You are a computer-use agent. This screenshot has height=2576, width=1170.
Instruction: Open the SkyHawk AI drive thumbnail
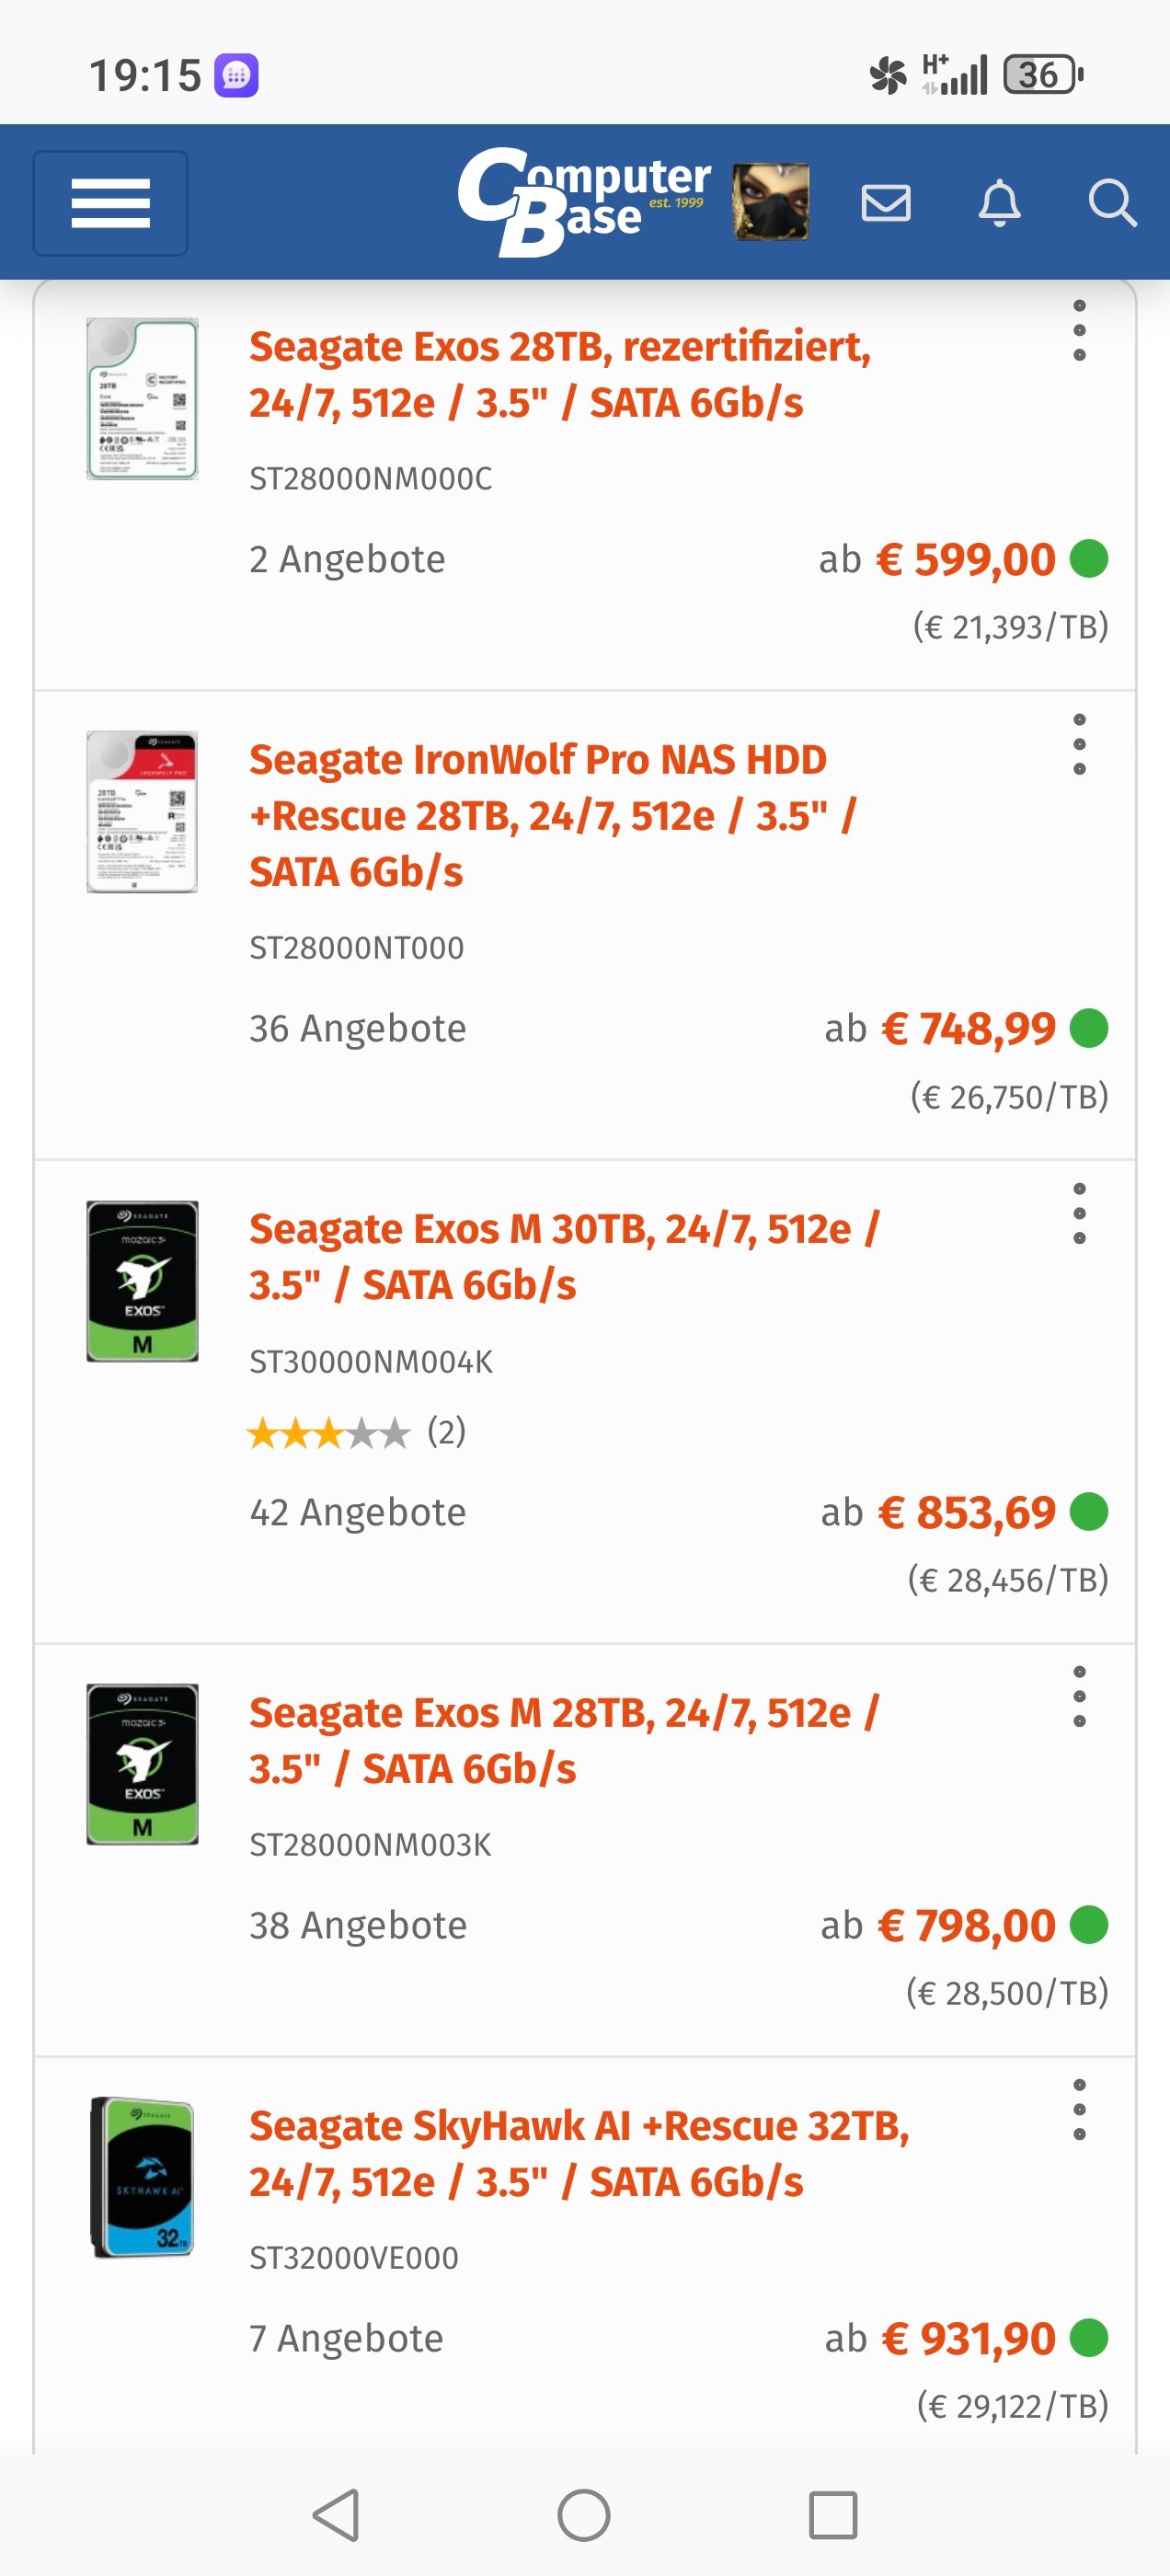click(142, 2177)
